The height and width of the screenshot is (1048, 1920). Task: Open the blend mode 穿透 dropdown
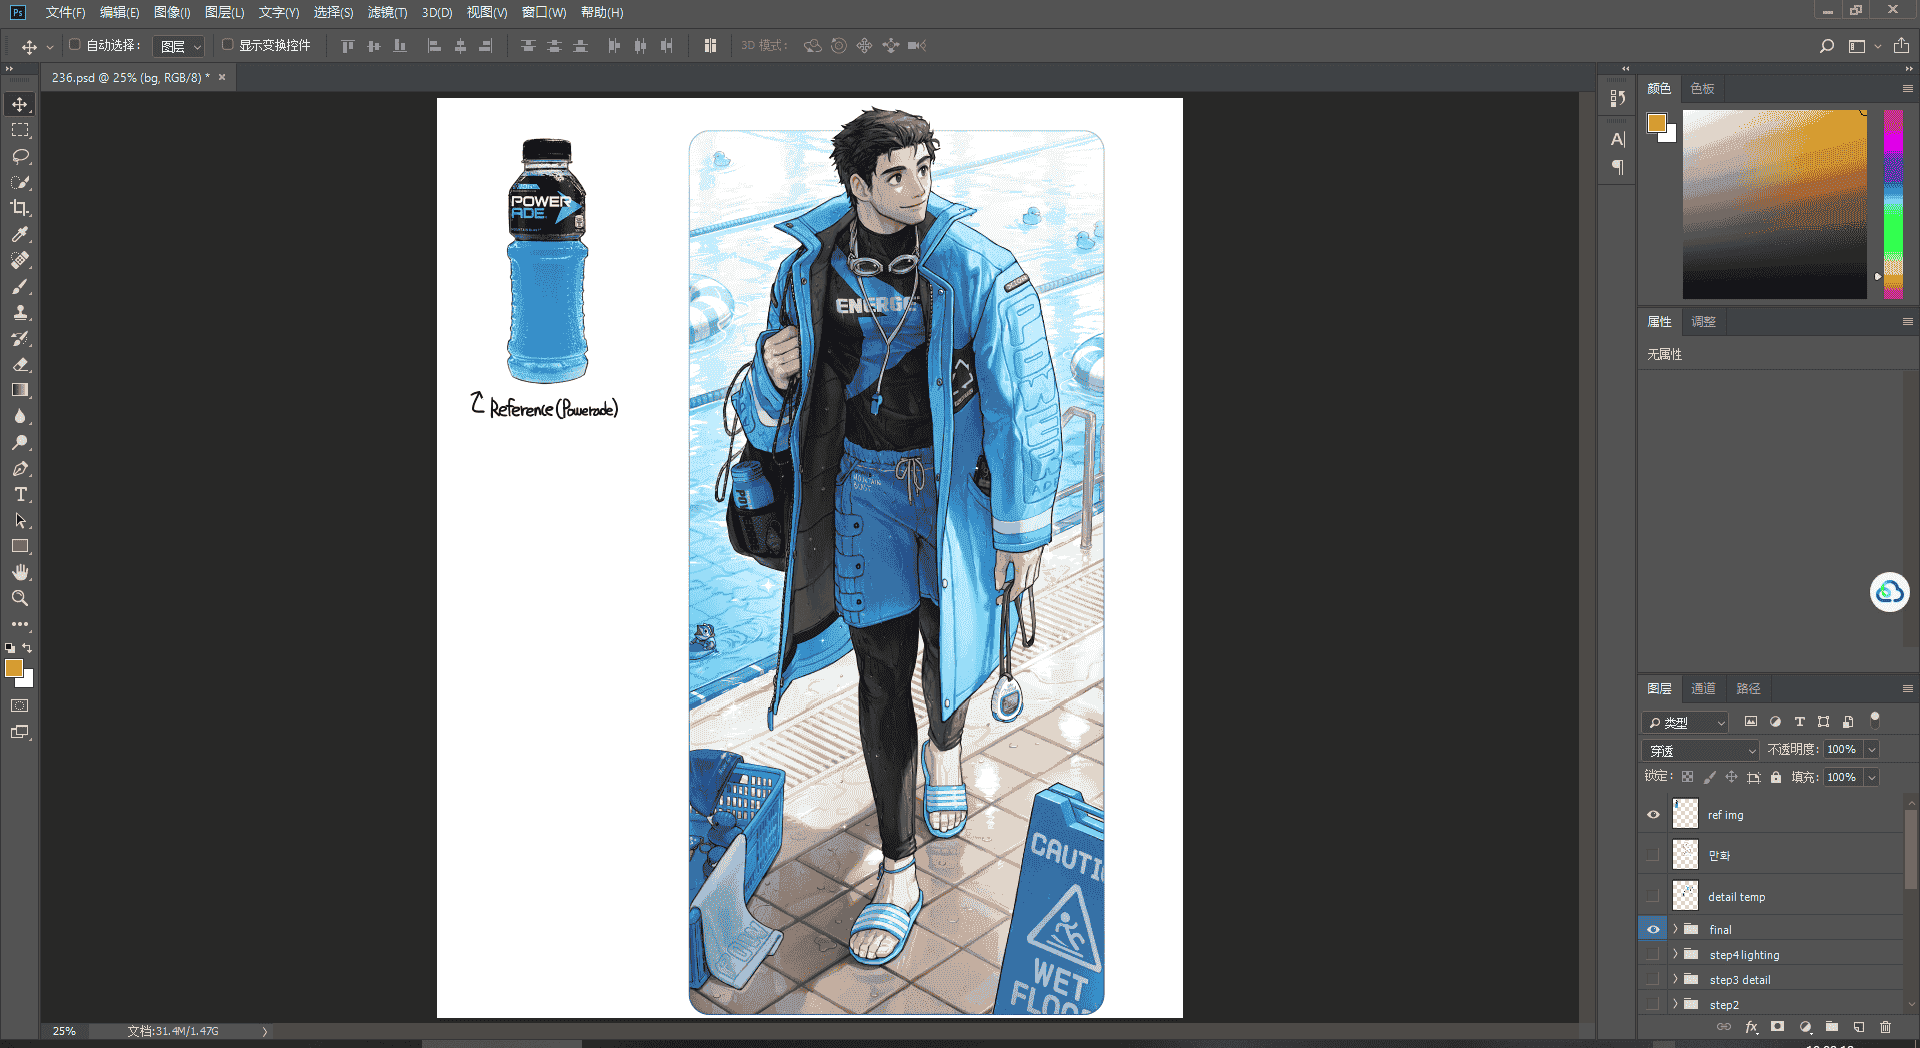point(1700,750)
